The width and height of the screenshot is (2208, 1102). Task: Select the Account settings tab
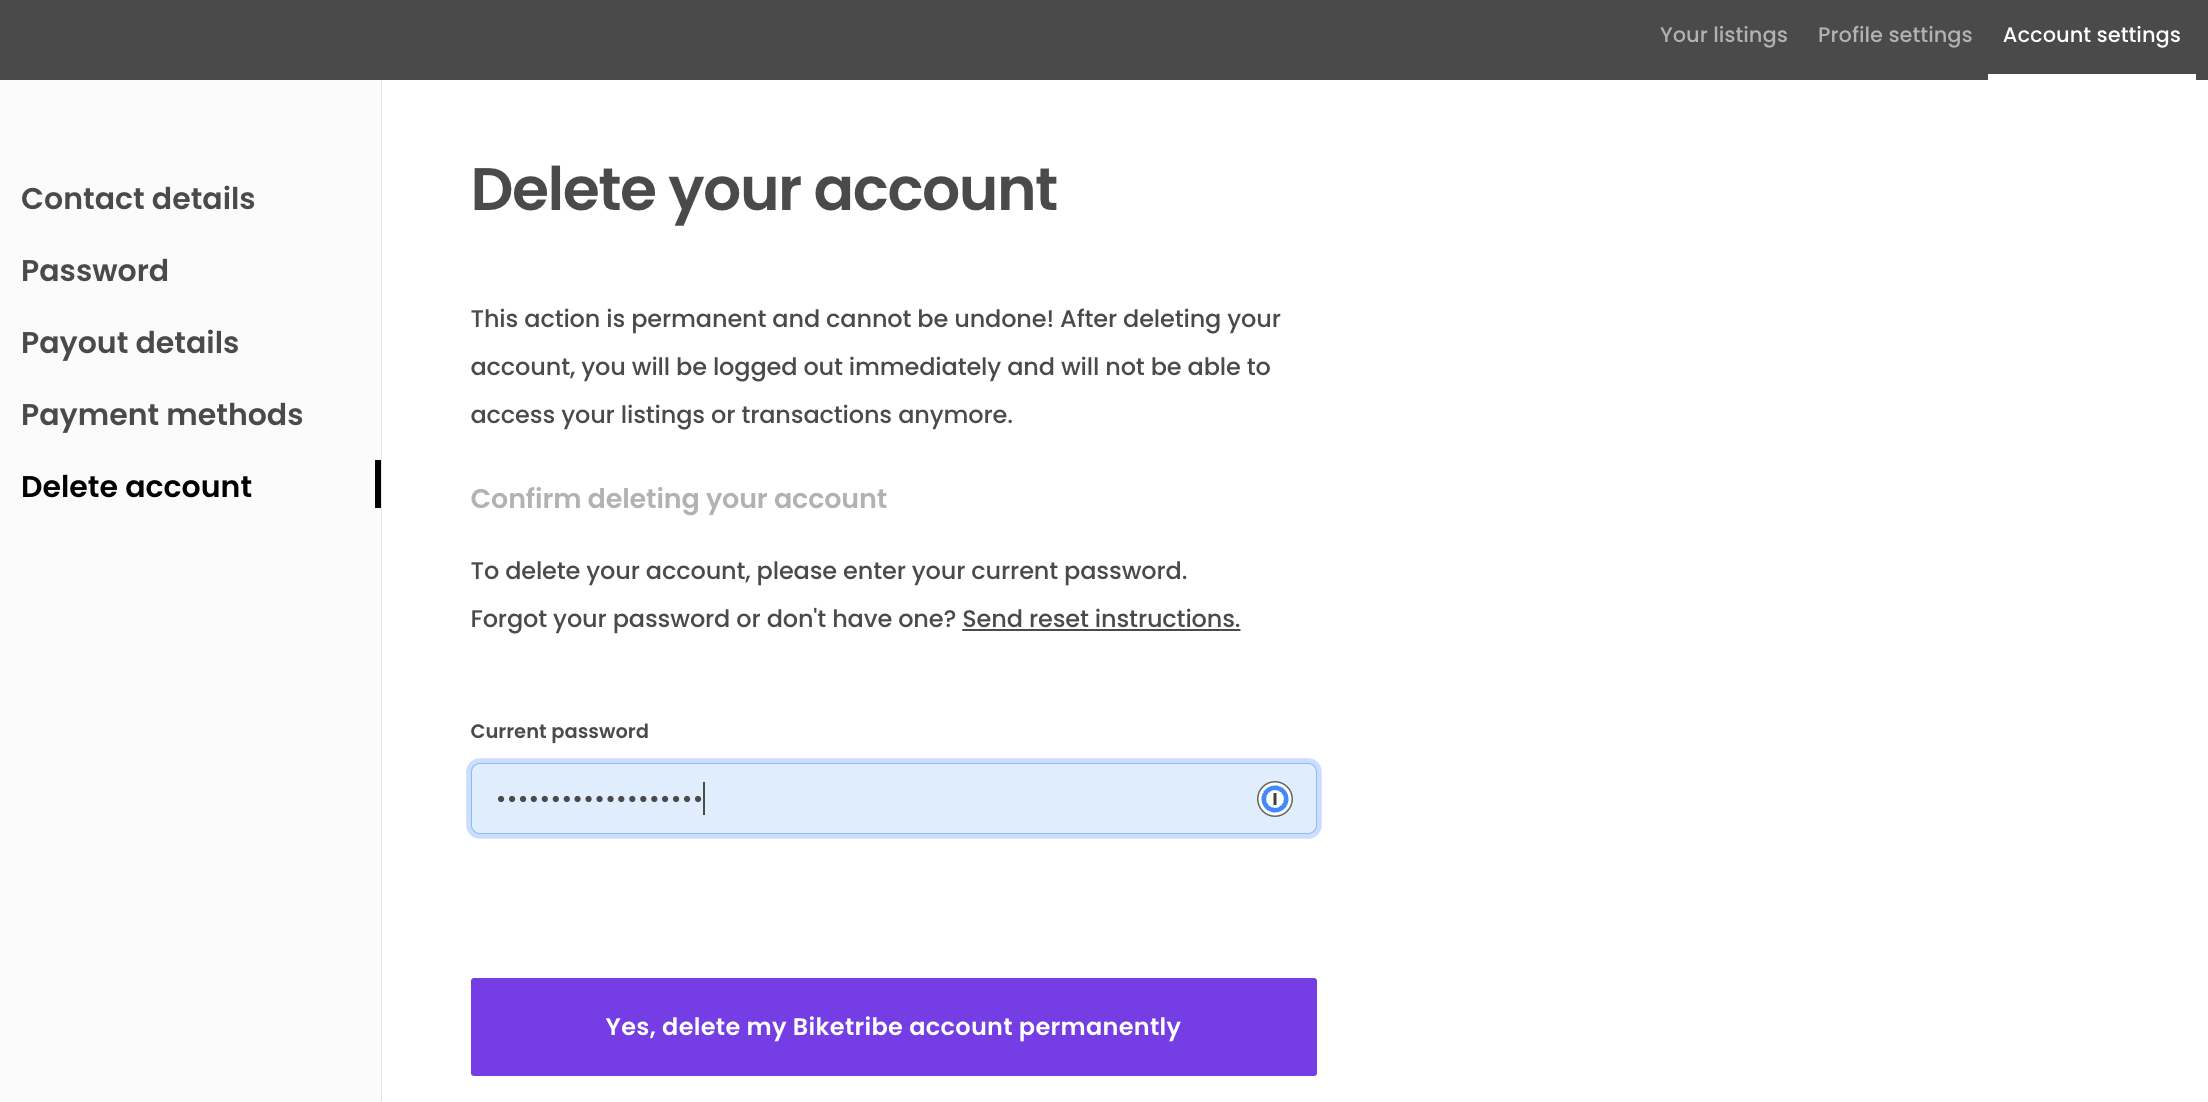(x=2091, y=35)
